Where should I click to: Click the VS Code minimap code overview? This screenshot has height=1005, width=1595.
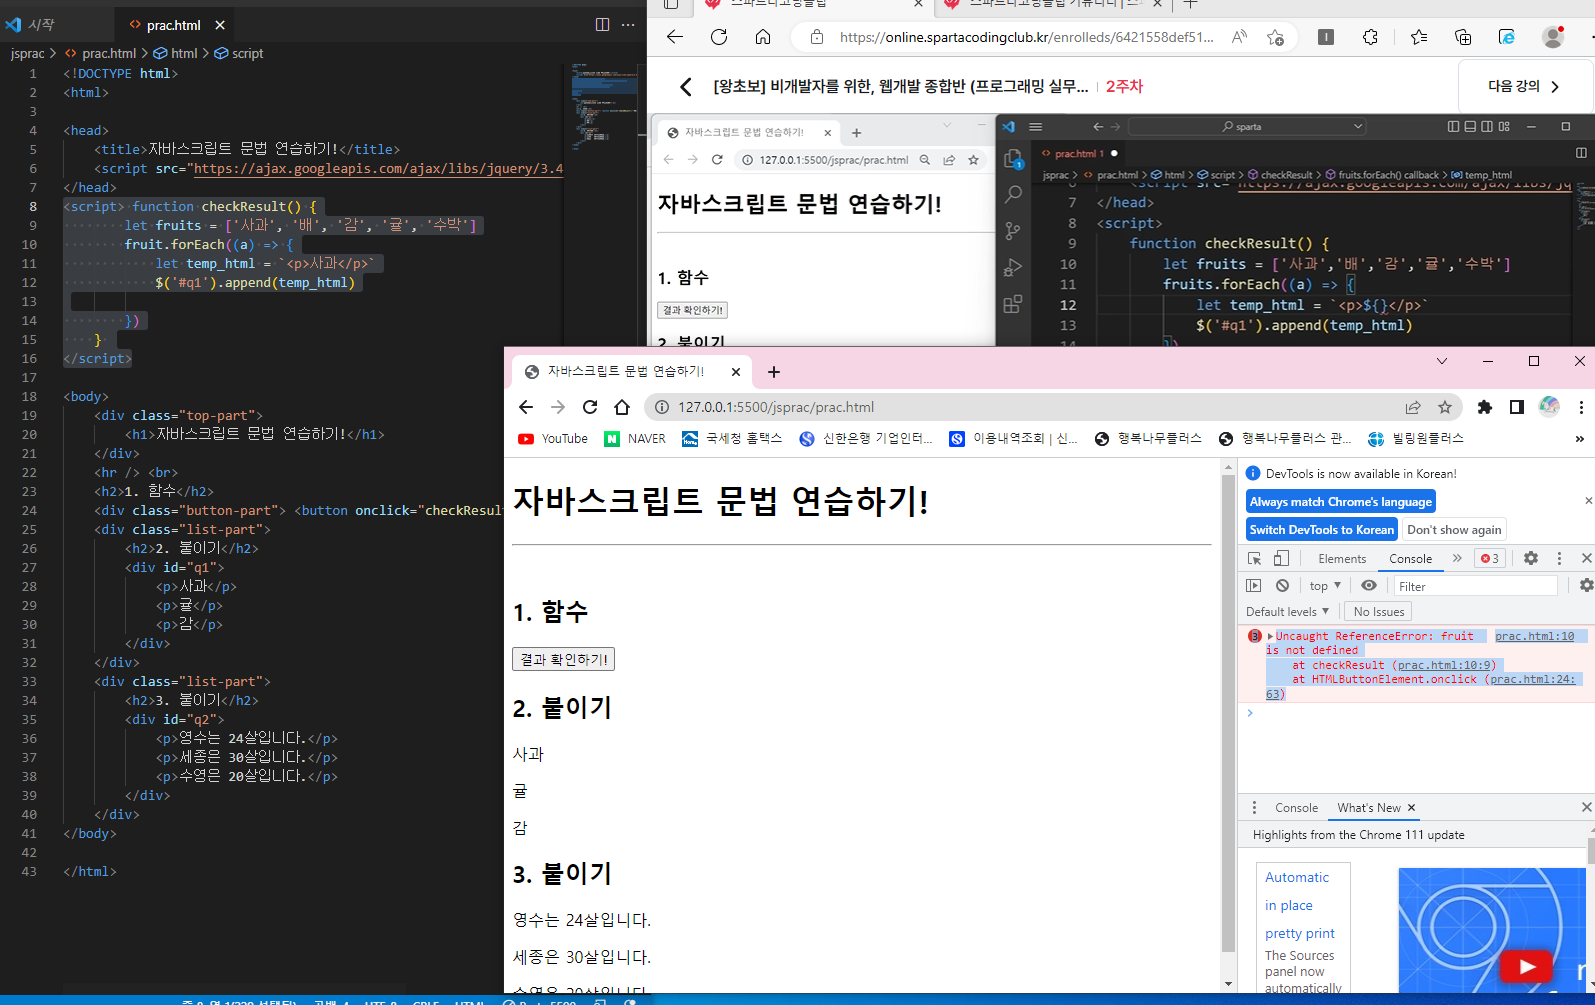click(x=605, y=105)
